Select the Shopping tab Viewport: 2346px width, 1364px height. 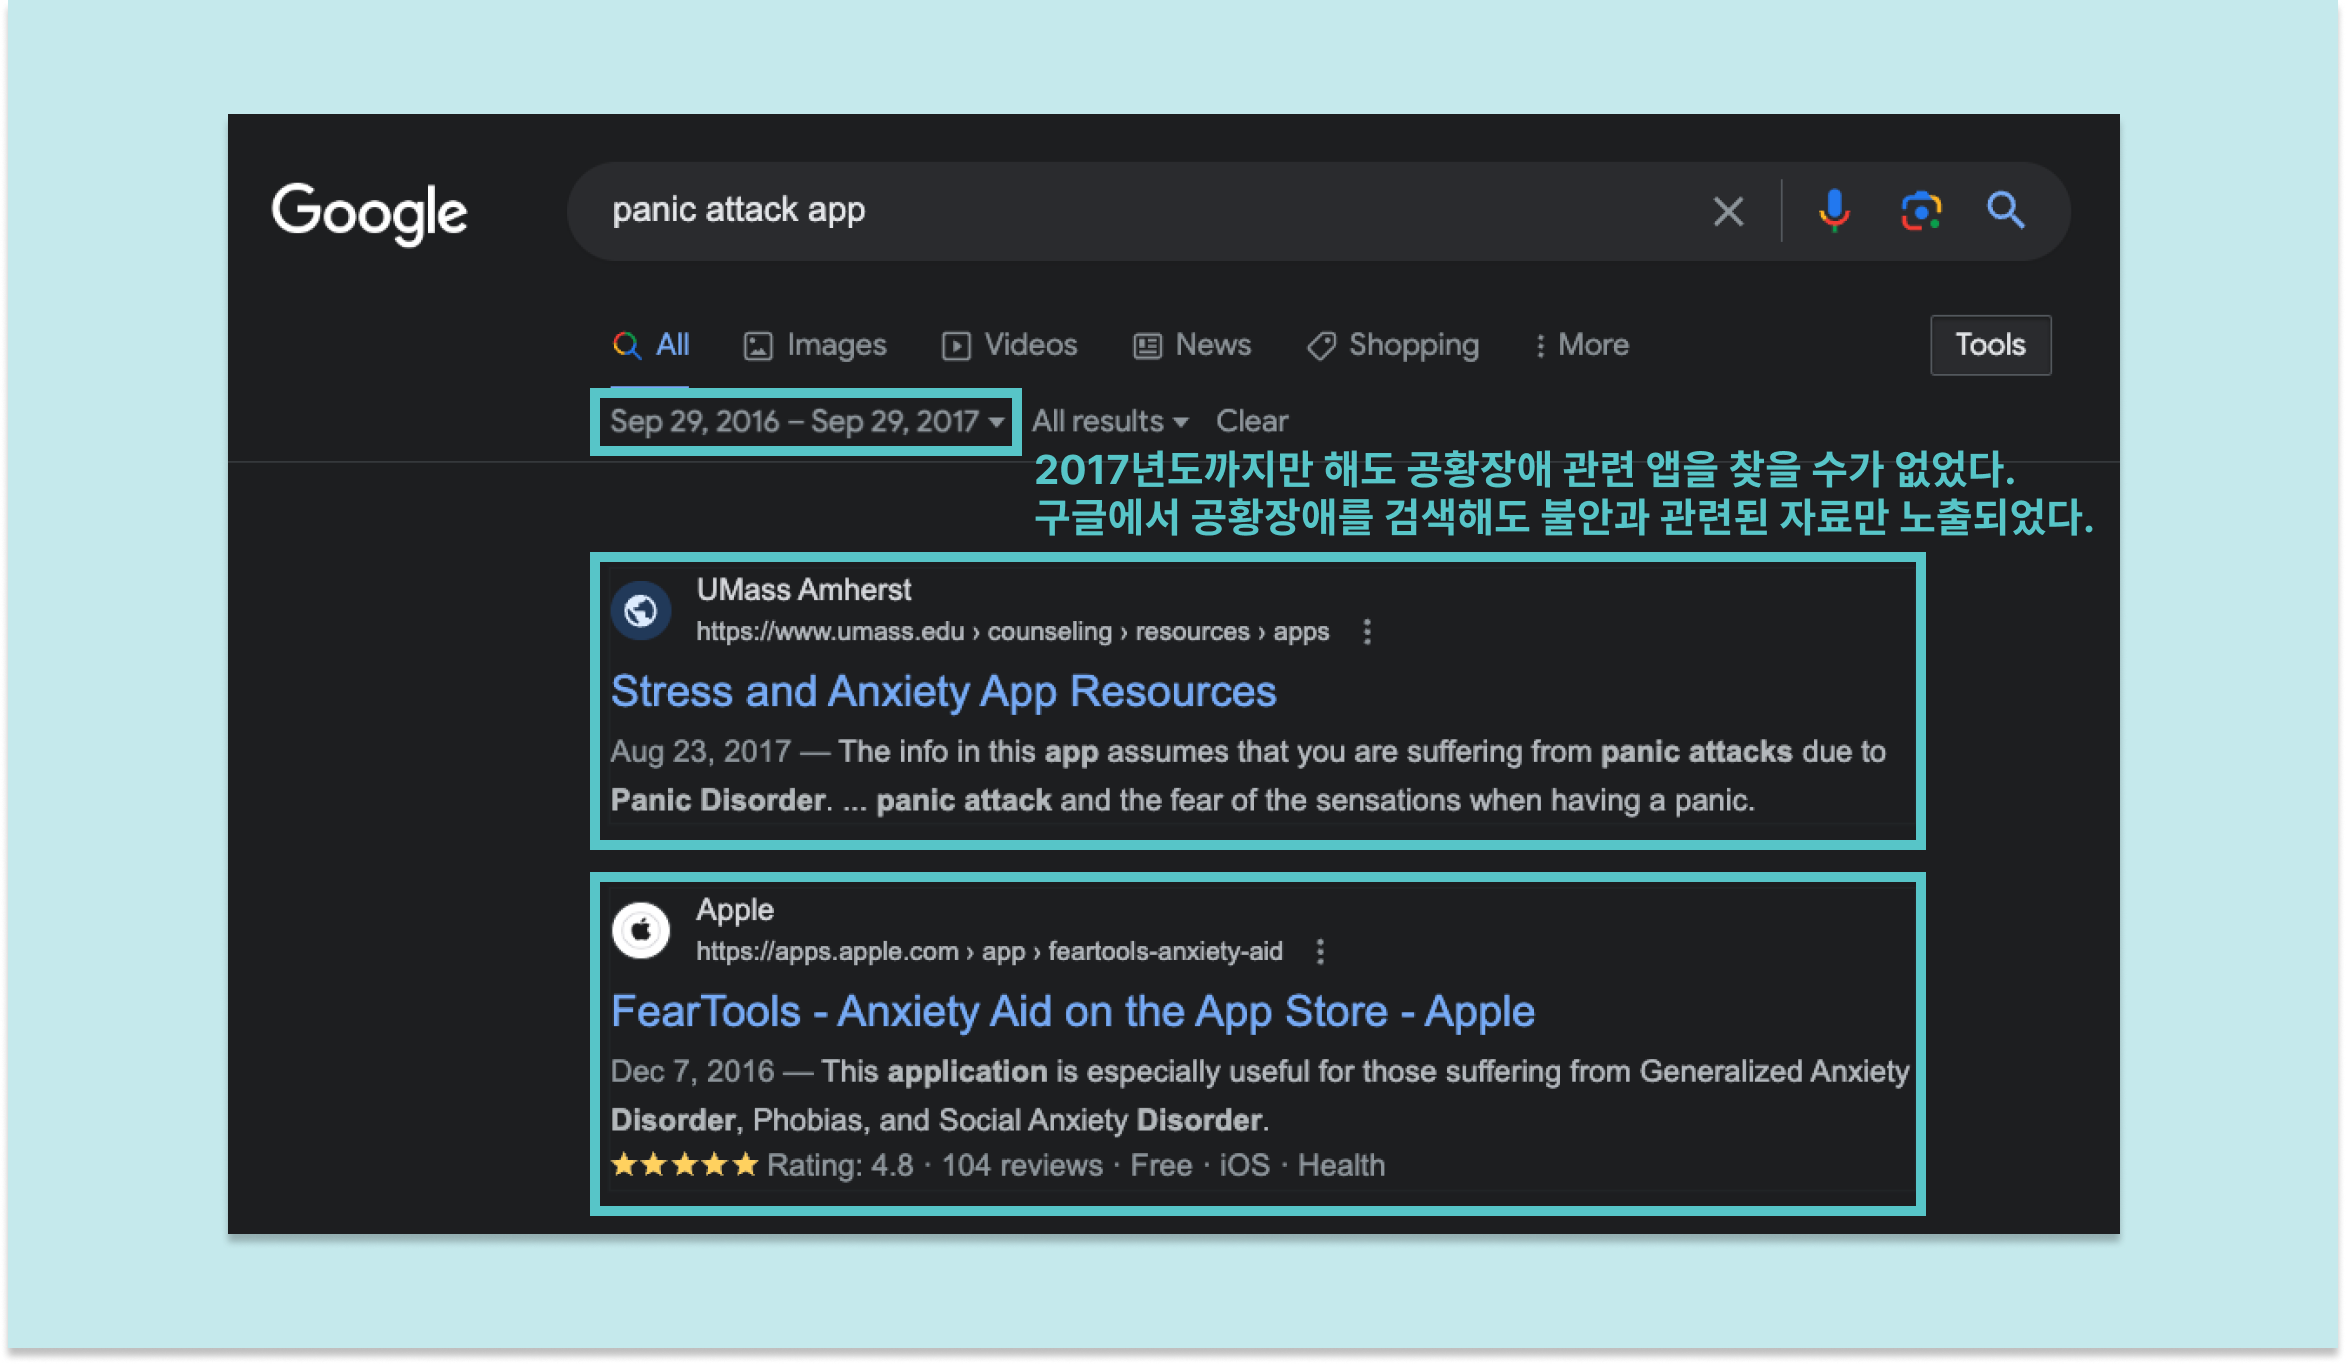pyautogui.click(x=1393, y=345)
